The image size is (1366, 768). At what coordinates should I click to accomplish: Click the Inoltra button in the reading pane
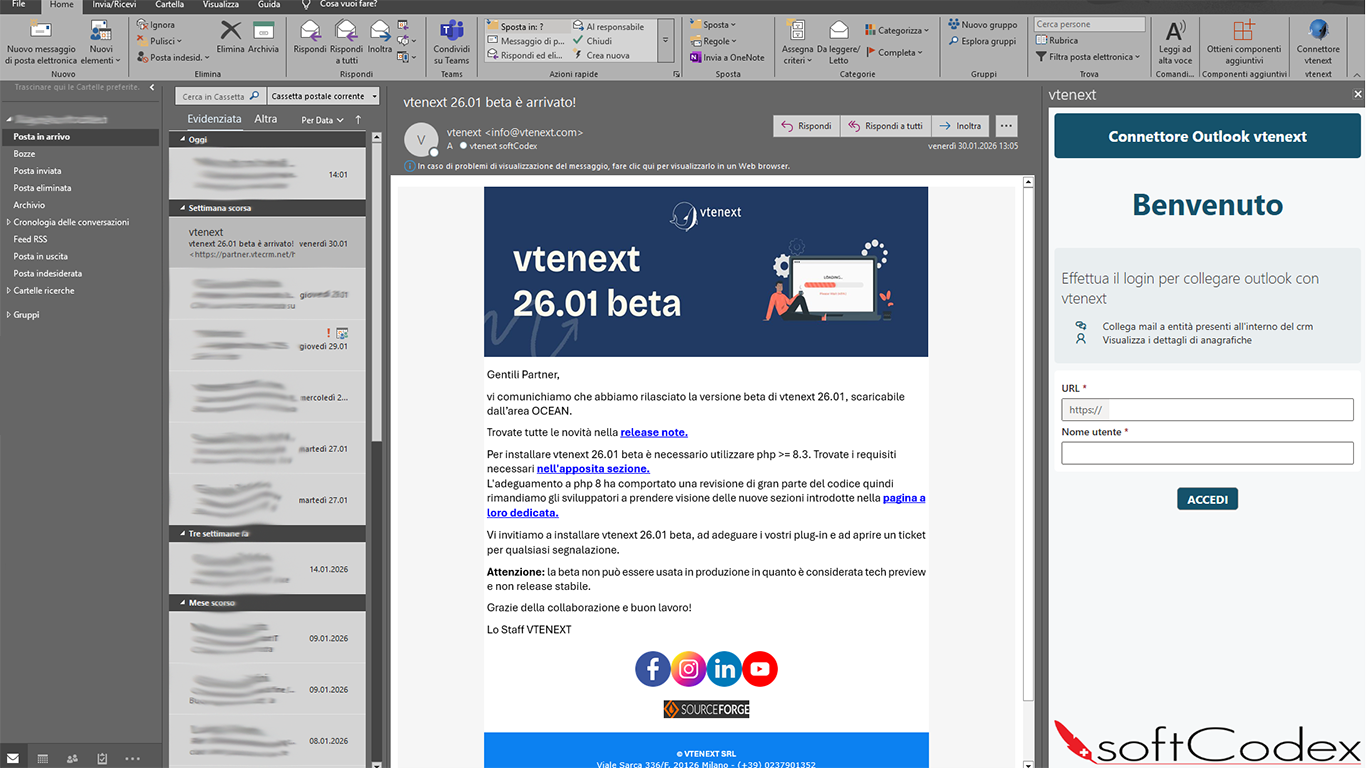(960, 126)
